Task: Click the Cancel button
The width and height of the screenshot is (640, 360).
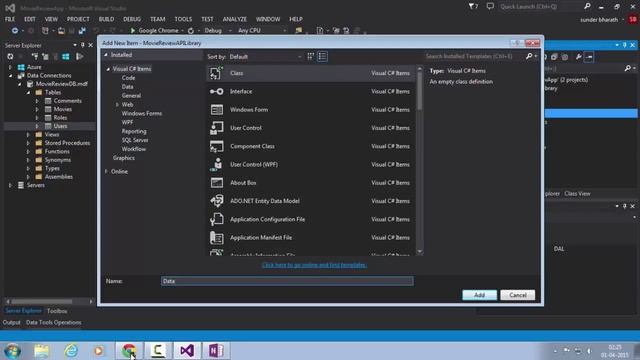Action: 518,295
